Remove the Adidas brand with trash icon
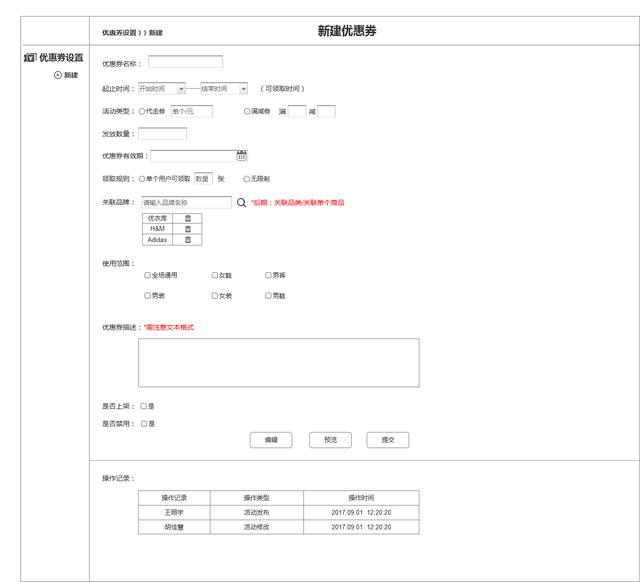Screen dimensions: 640x582 coord(187,240)
